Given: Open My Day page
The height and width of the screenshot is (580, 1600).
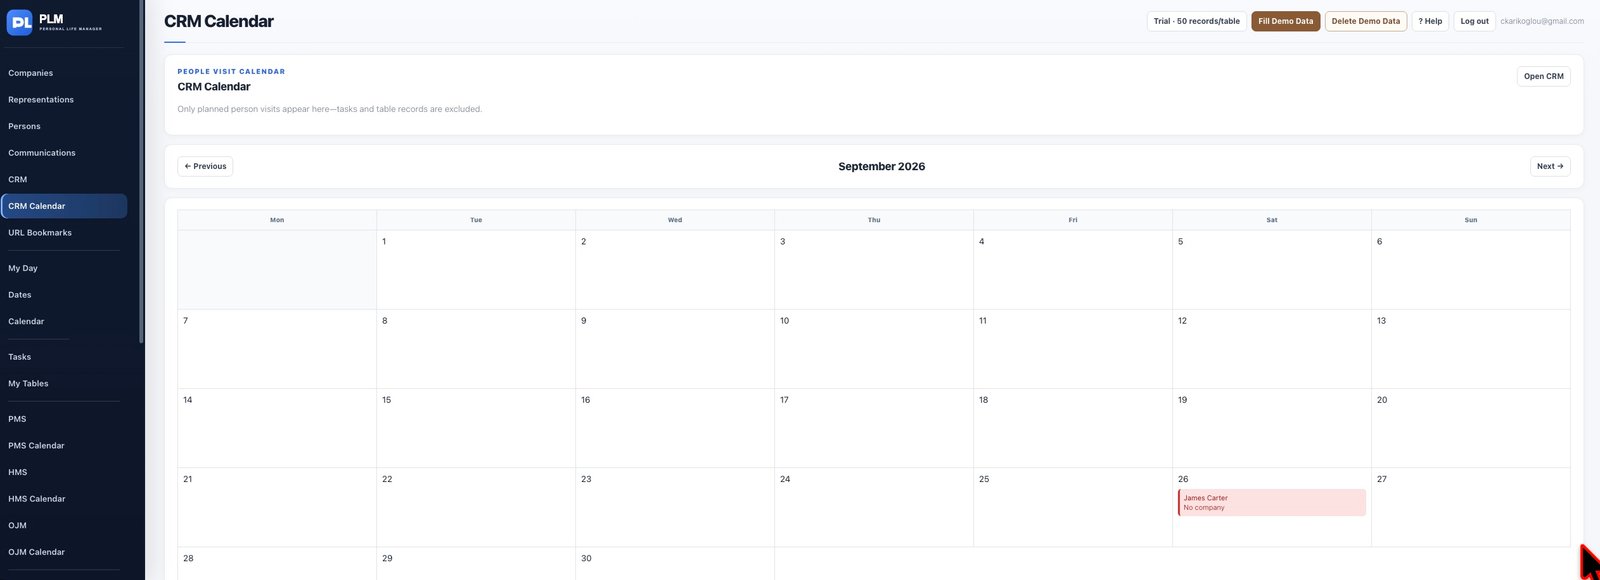Looking at the screenshot, I should [23, 268].
